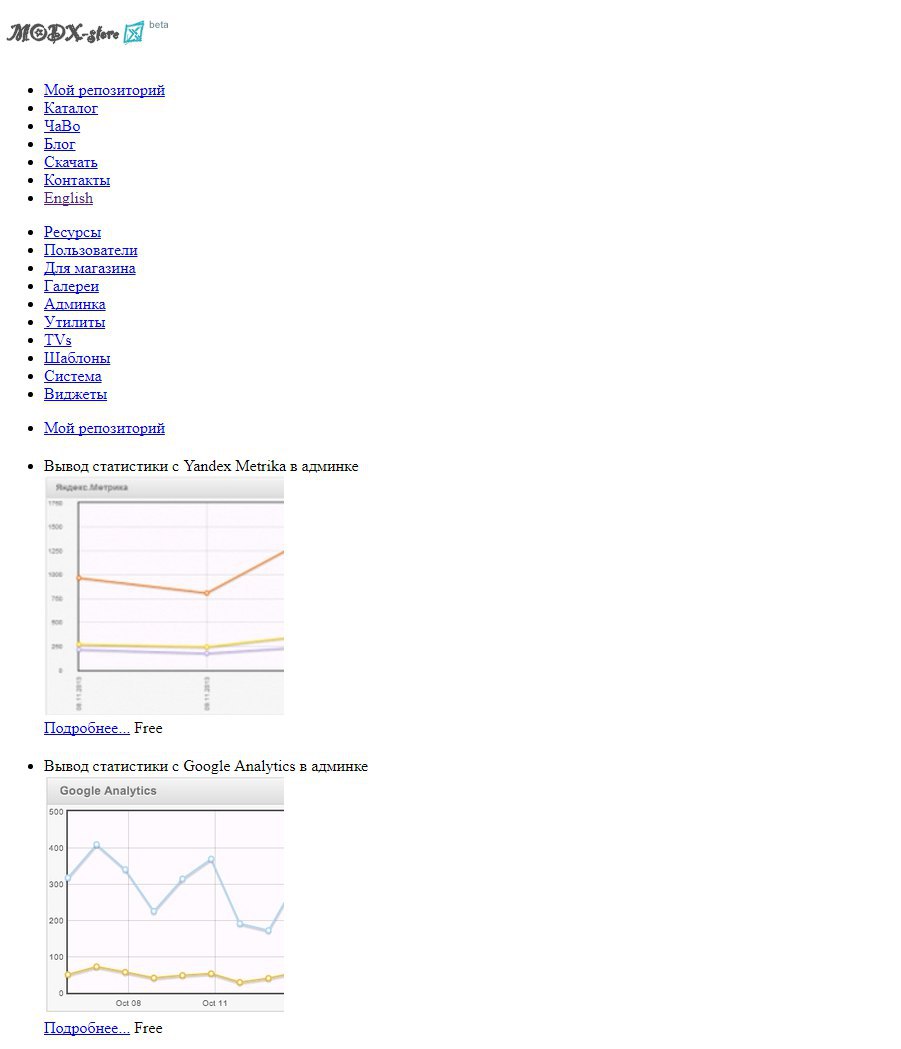Click Подробнее under the Google Analytics item
901x1049 pixels.
point(87,1028)
